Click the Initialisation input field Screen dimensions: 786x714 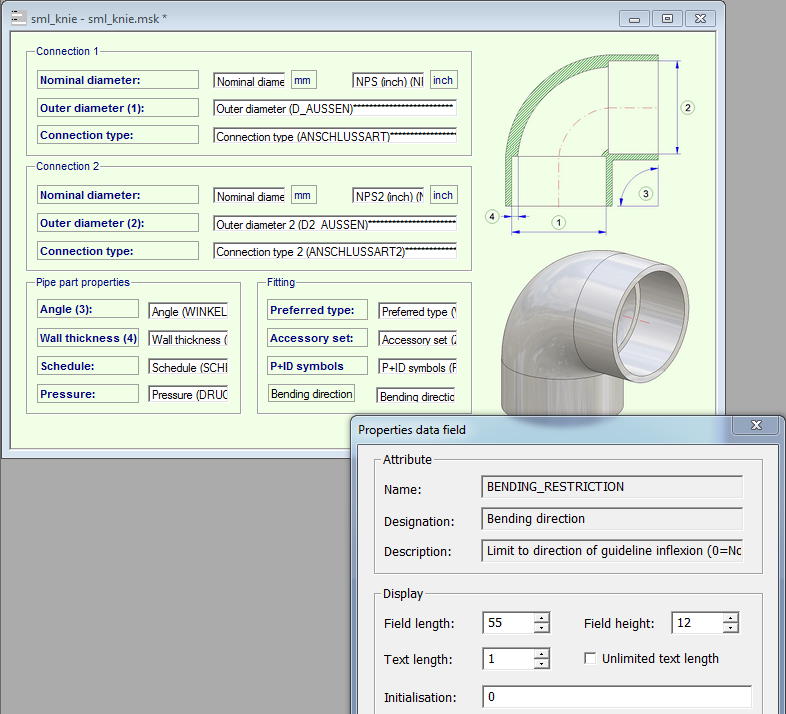616,697
